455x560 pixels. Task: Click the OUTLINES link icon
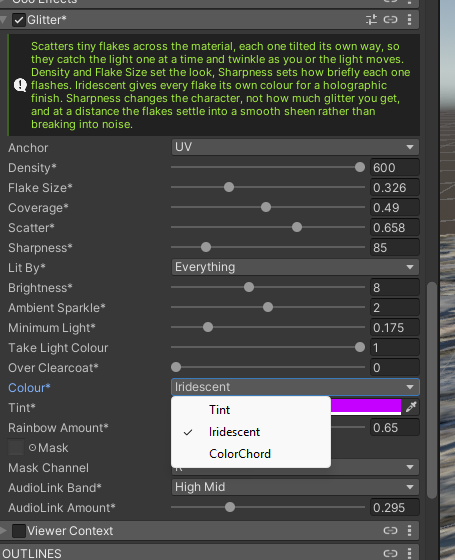[x=390, y=554]
